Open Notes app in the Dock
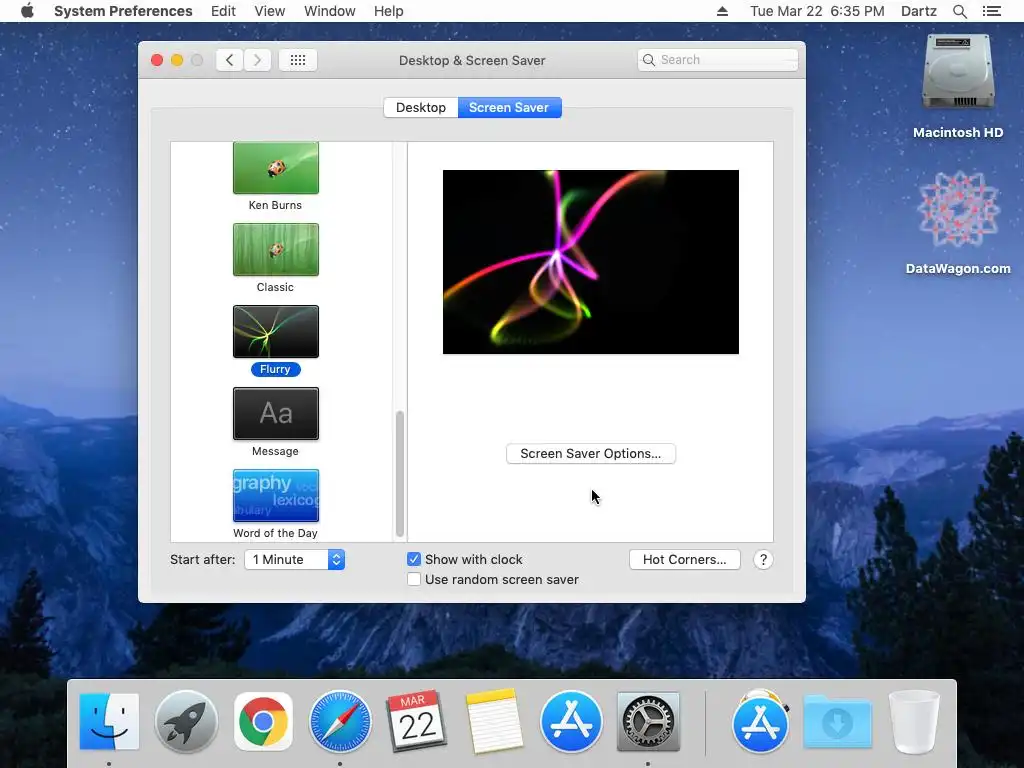 (x=494, y=722)
